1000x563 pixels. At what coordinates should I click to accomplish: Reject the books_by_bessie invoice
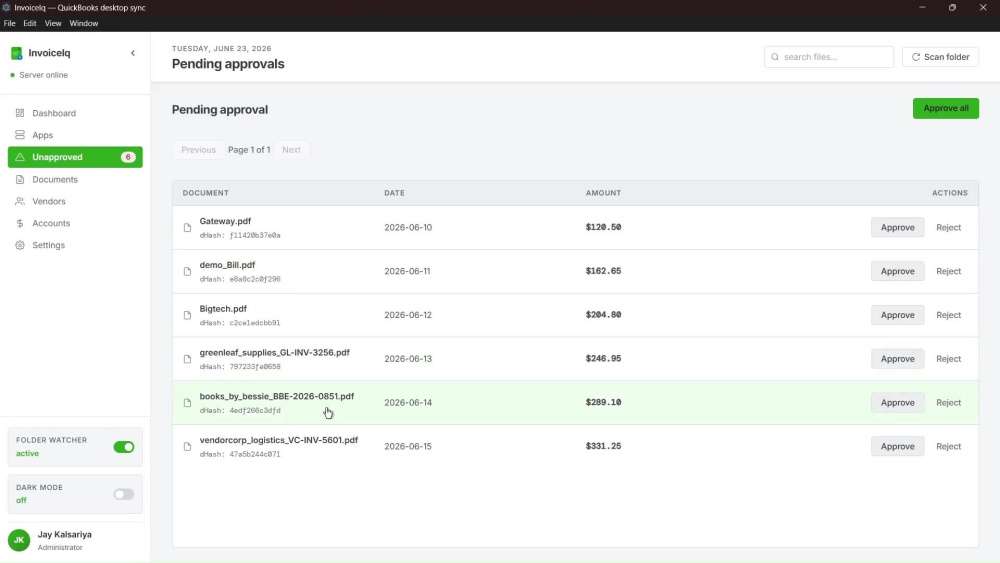pos(948,402)
